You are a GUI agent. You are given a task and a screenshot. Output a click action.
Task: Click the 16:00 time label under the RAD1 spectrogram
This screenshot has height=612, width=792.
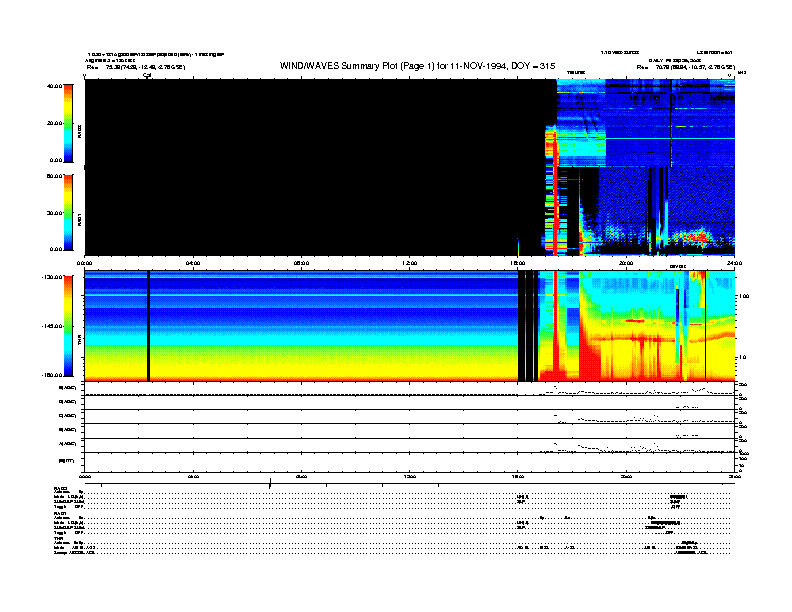[518, 263]
